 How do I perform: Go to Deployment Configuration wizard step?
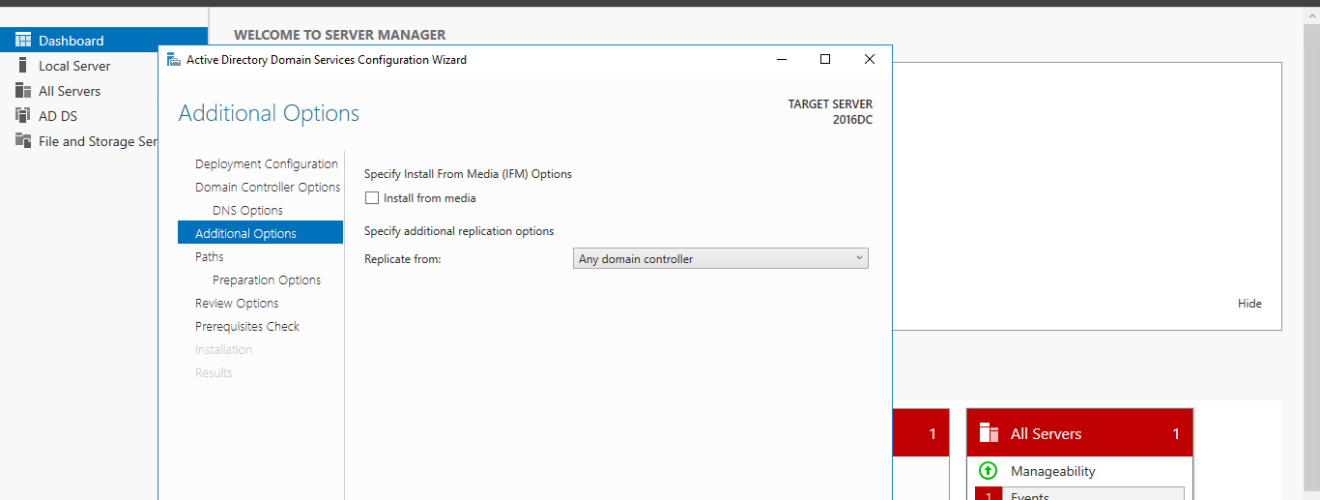point(266,164)
